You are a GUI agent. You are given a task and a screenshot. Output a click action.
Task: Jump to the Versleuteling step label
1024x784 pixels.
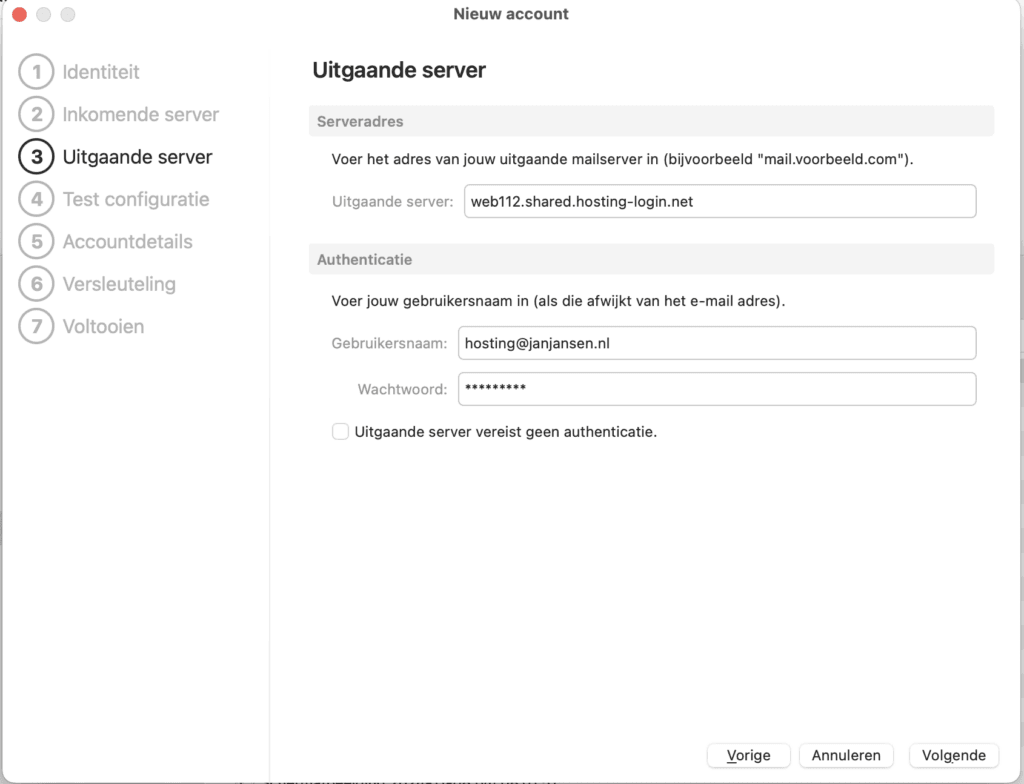[x=119, y=284]
